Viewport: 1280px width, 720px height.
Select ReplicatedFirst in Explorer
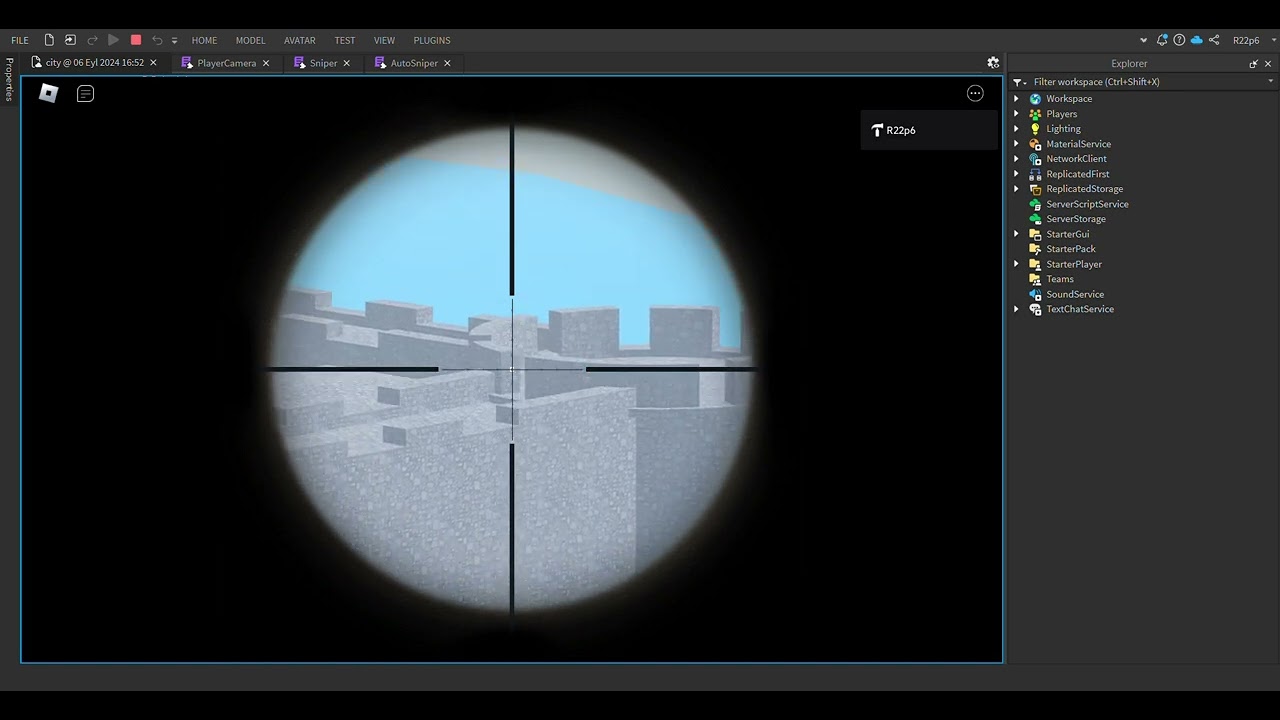(1077, 174)
